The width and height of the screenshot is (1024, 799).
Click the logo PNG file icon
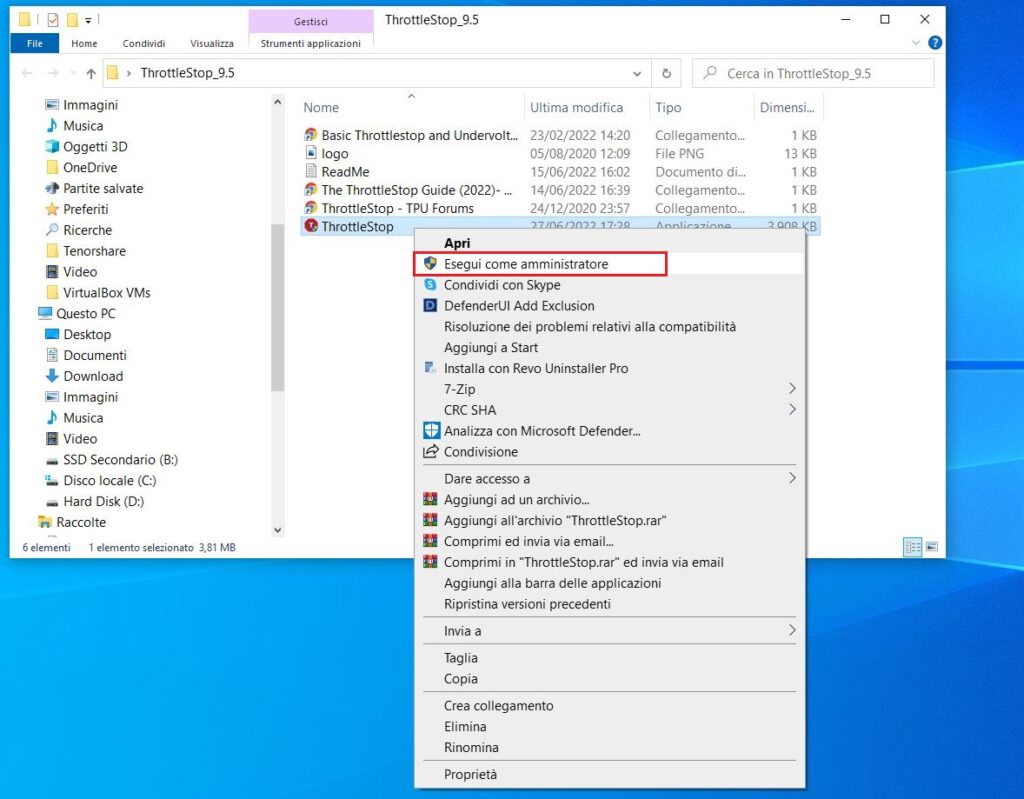[311, 153]
